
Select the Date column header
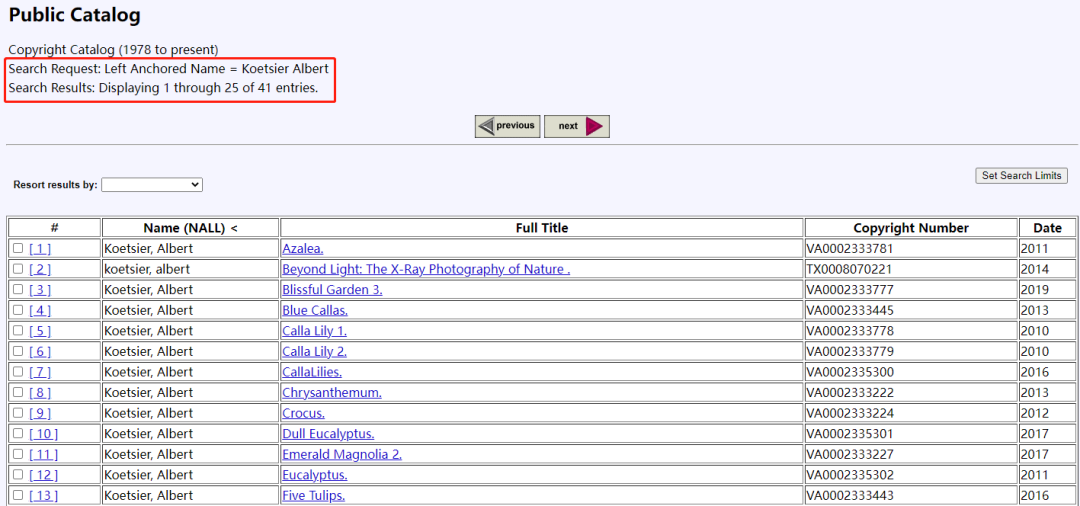(1047, 228)
